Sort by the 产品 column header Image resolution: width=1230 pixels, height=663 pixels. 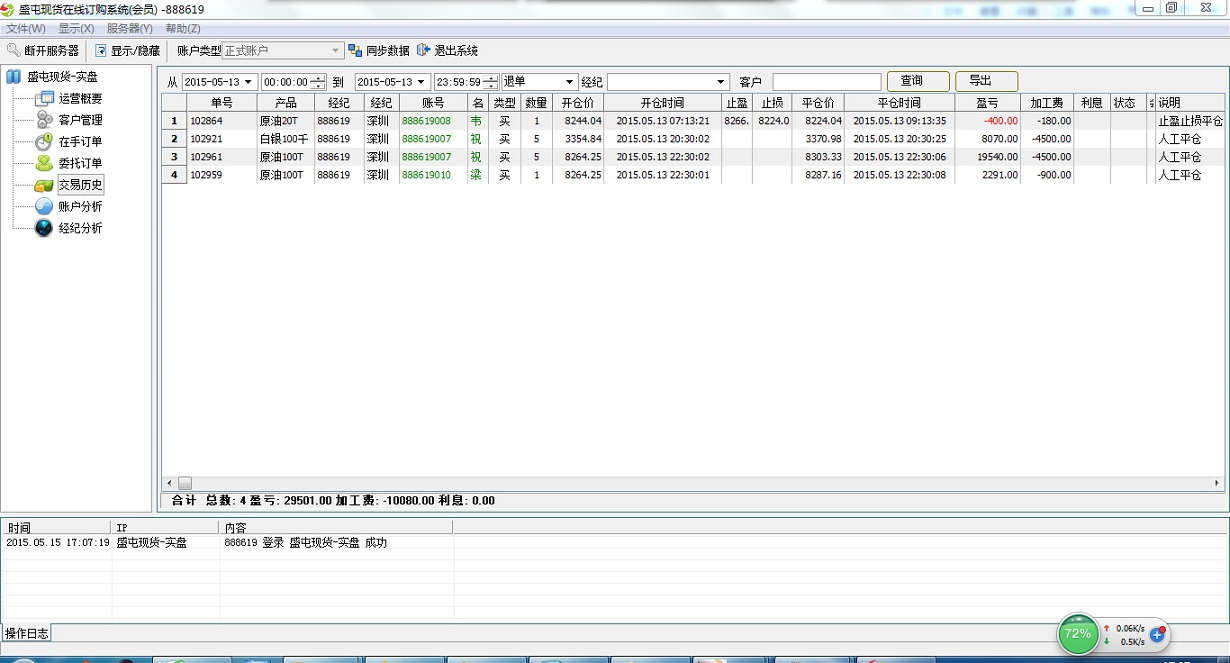(286, 103)
